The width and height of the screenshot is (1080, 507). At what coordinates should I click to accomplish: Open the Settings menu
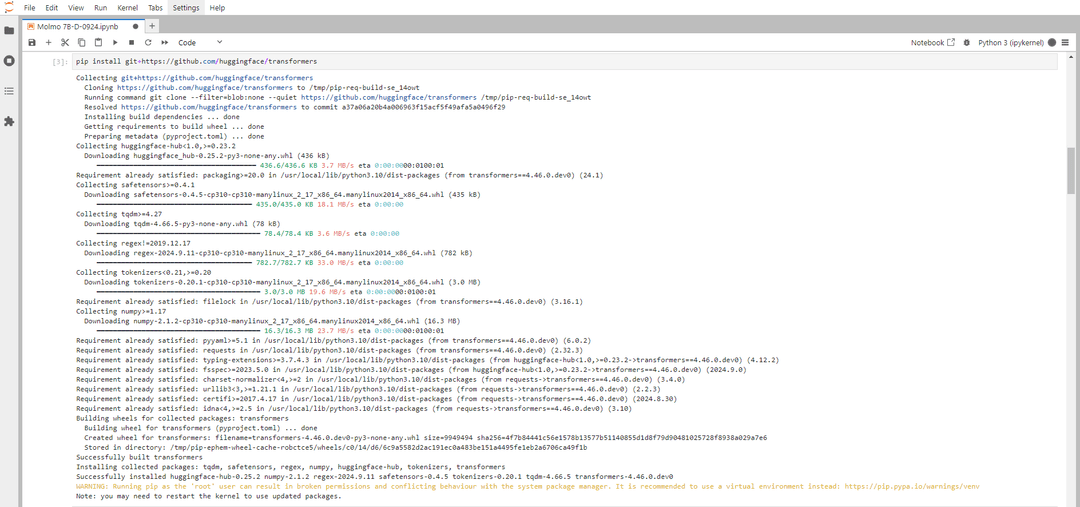pos(186,8)
